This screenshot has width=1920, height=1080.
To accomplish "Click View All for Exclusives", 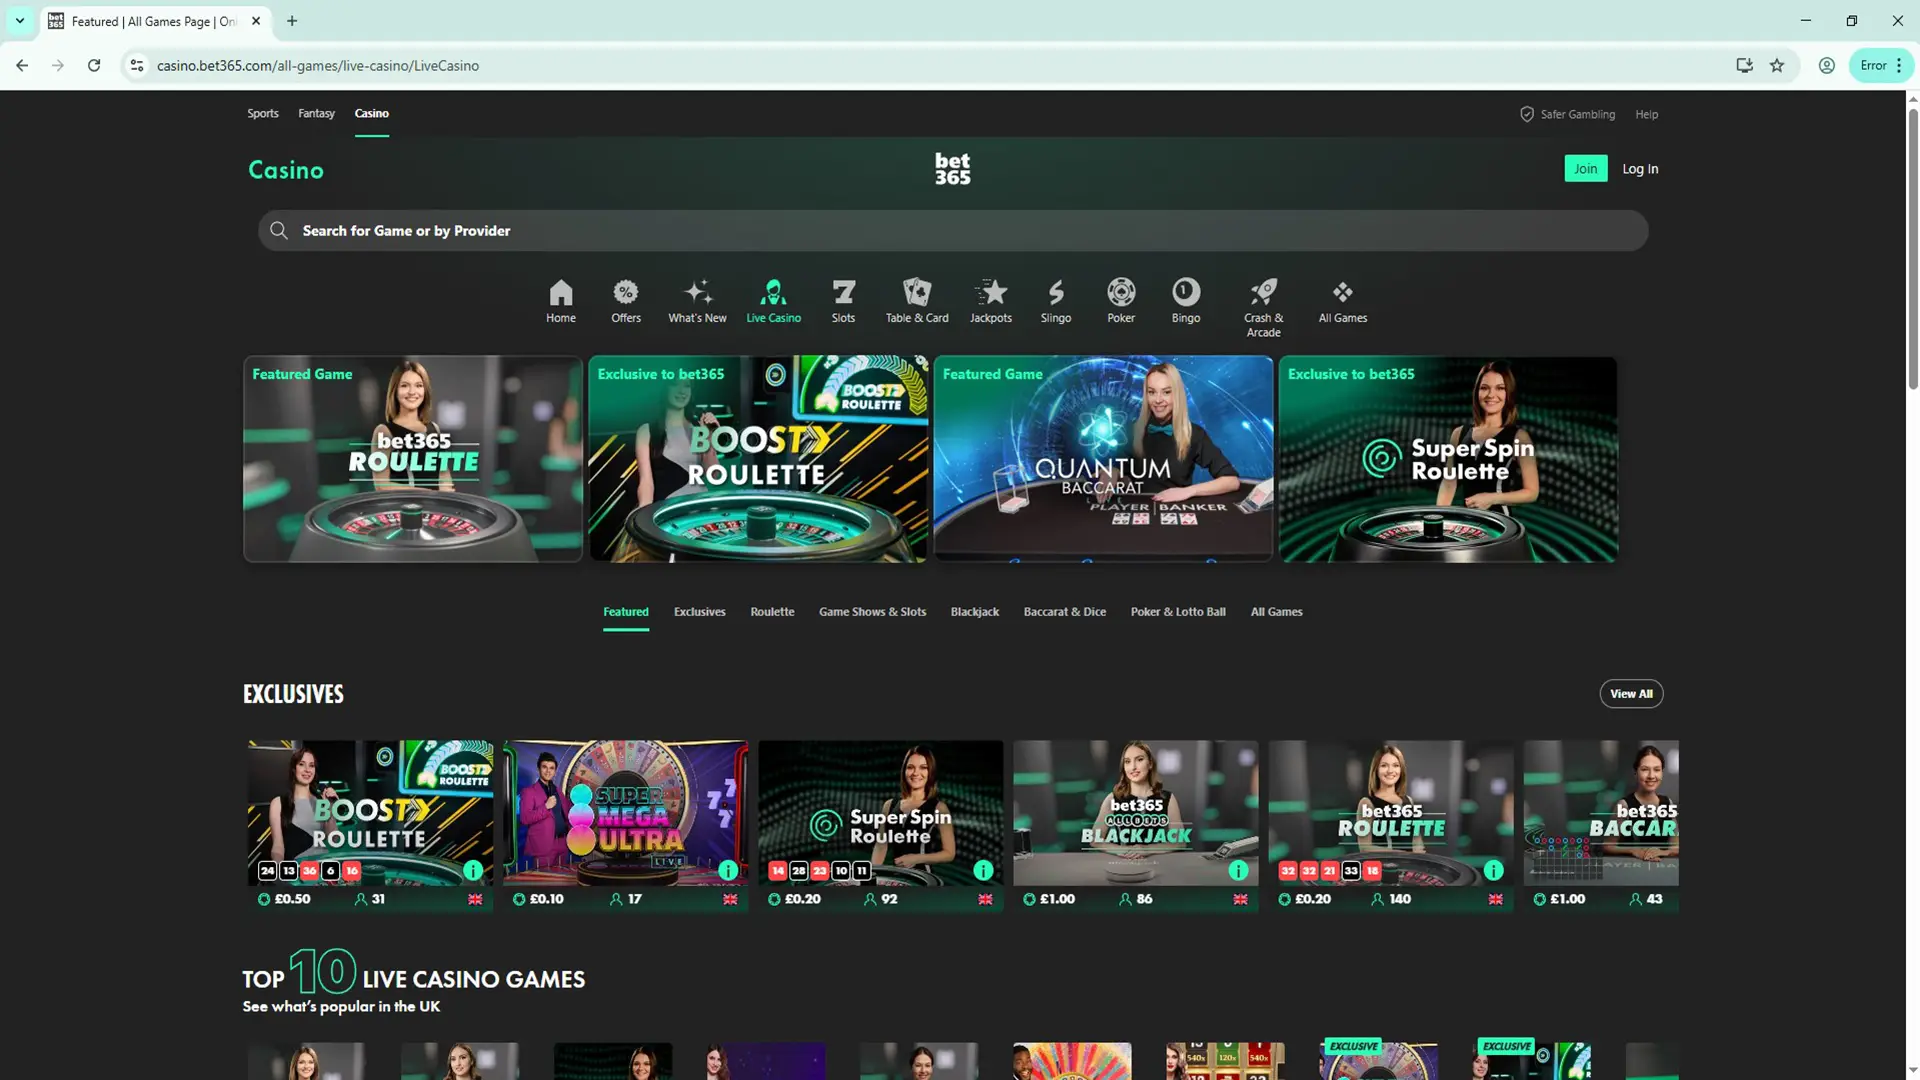I will (x=1630, y=693).
